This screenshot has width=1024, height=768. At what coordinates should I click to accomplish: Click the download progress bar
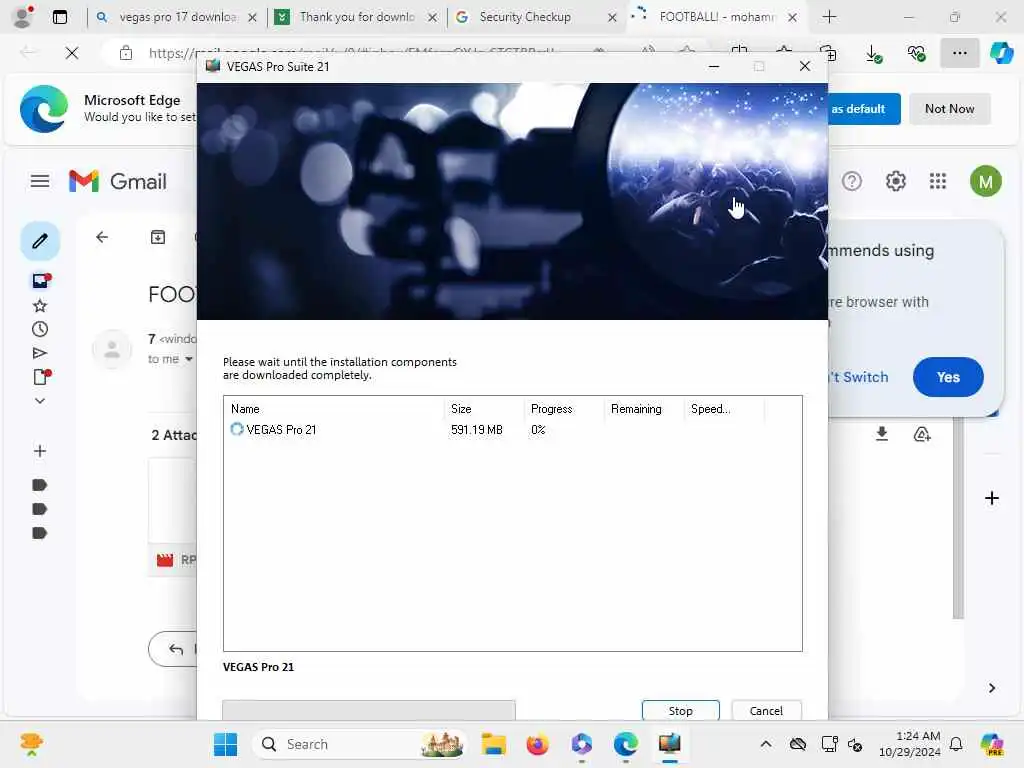tap(369, 711)
